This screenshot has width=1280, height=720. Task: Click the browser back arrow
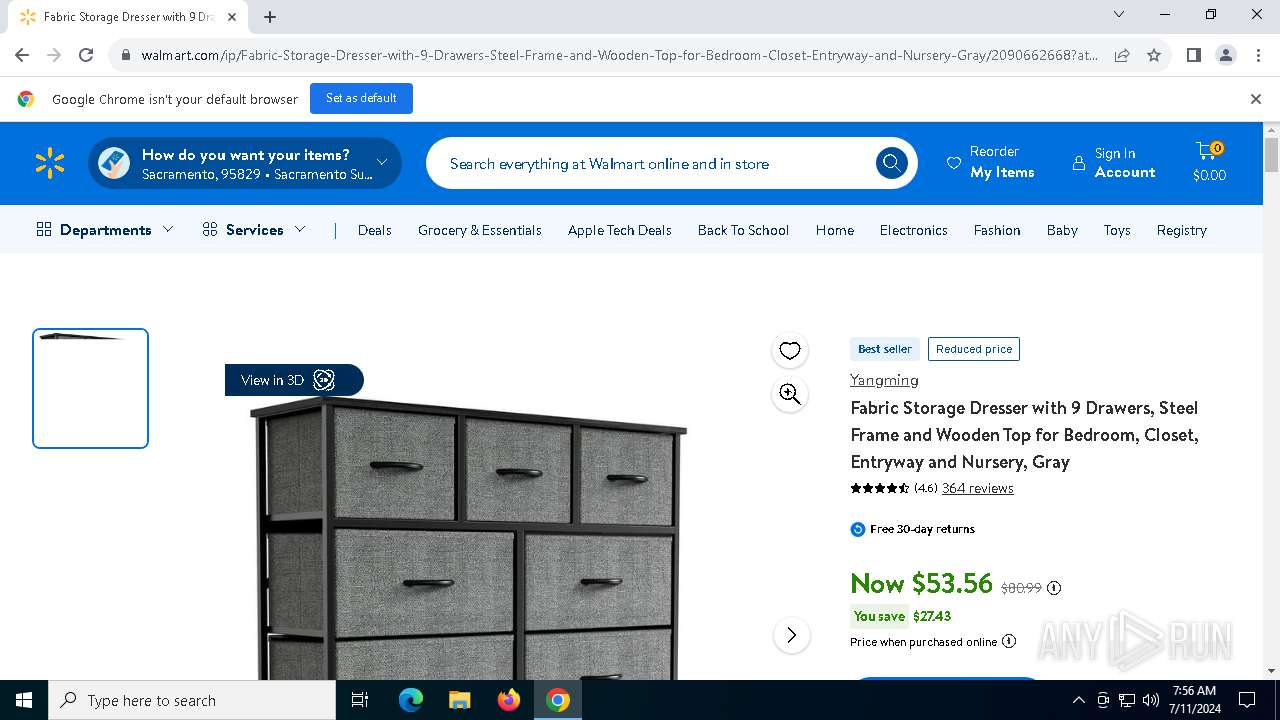pos(22,55)
